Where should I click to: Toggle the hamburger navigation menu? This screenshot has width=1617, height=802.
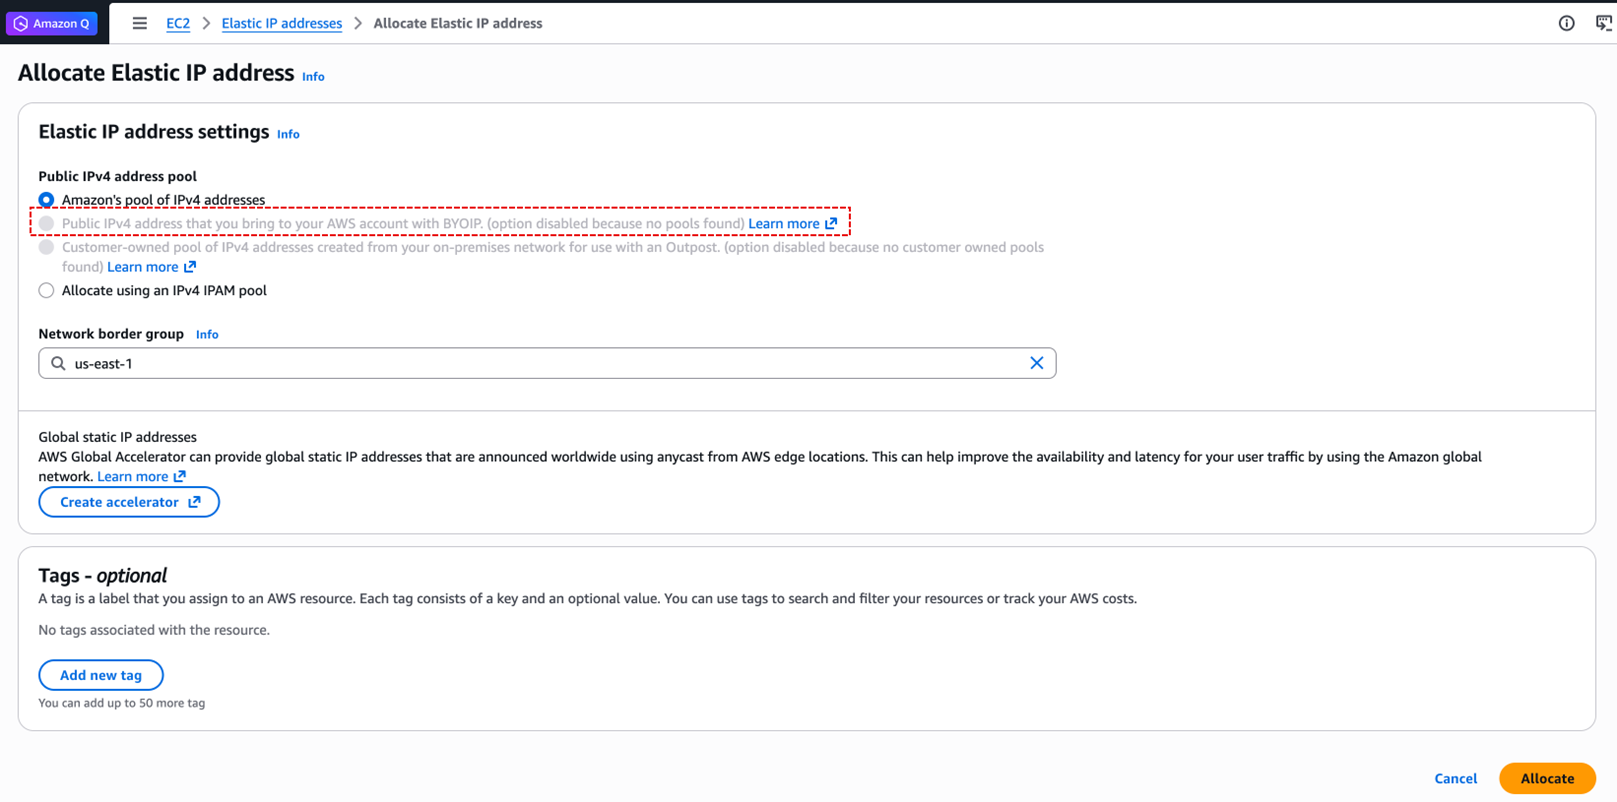tap(140, 23)
